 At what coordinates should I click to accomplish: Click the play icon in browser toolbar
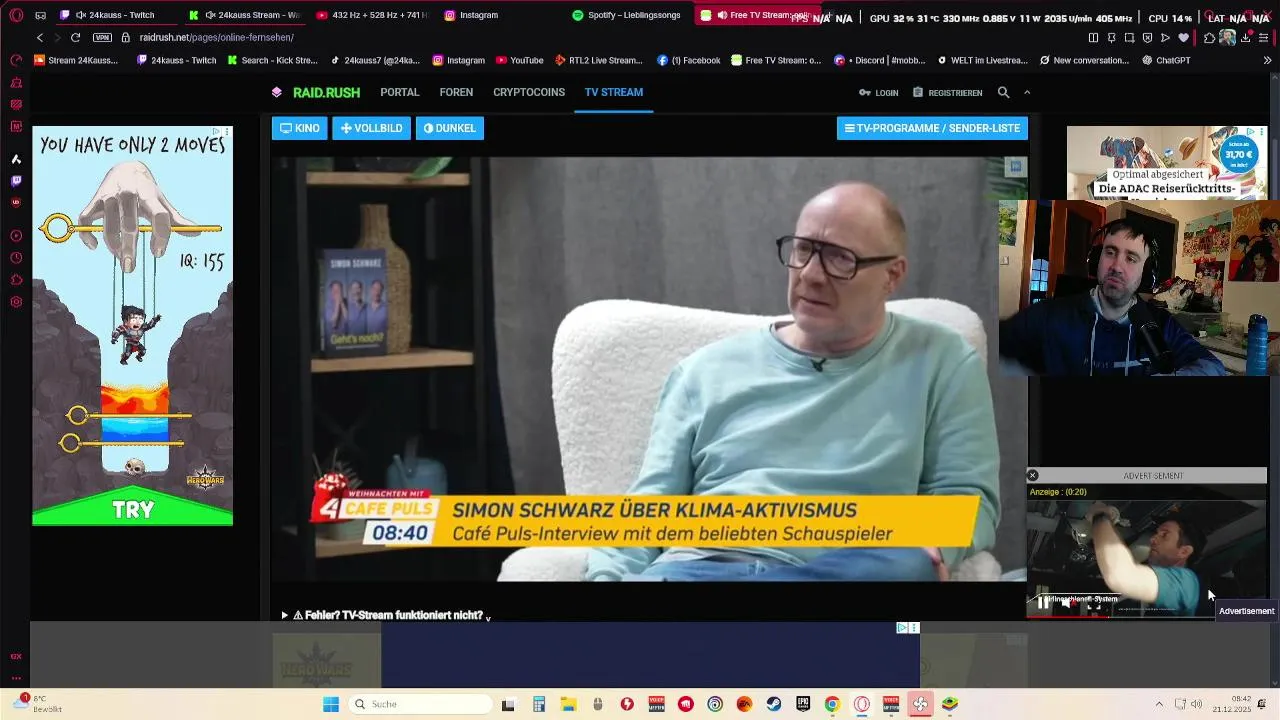pyautogui.click(x=1165, y=37)
